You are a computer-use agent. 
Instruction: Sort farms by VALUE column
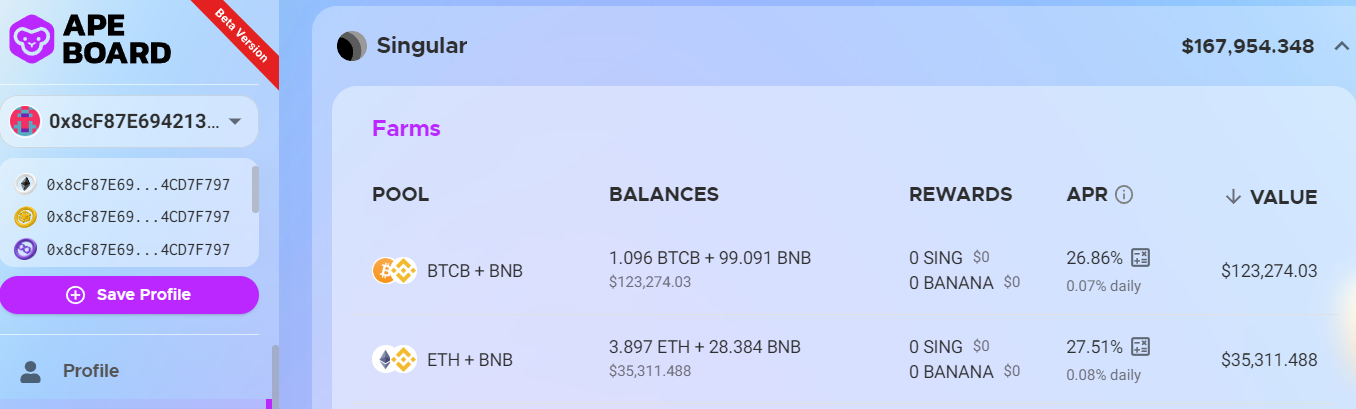1271,197
